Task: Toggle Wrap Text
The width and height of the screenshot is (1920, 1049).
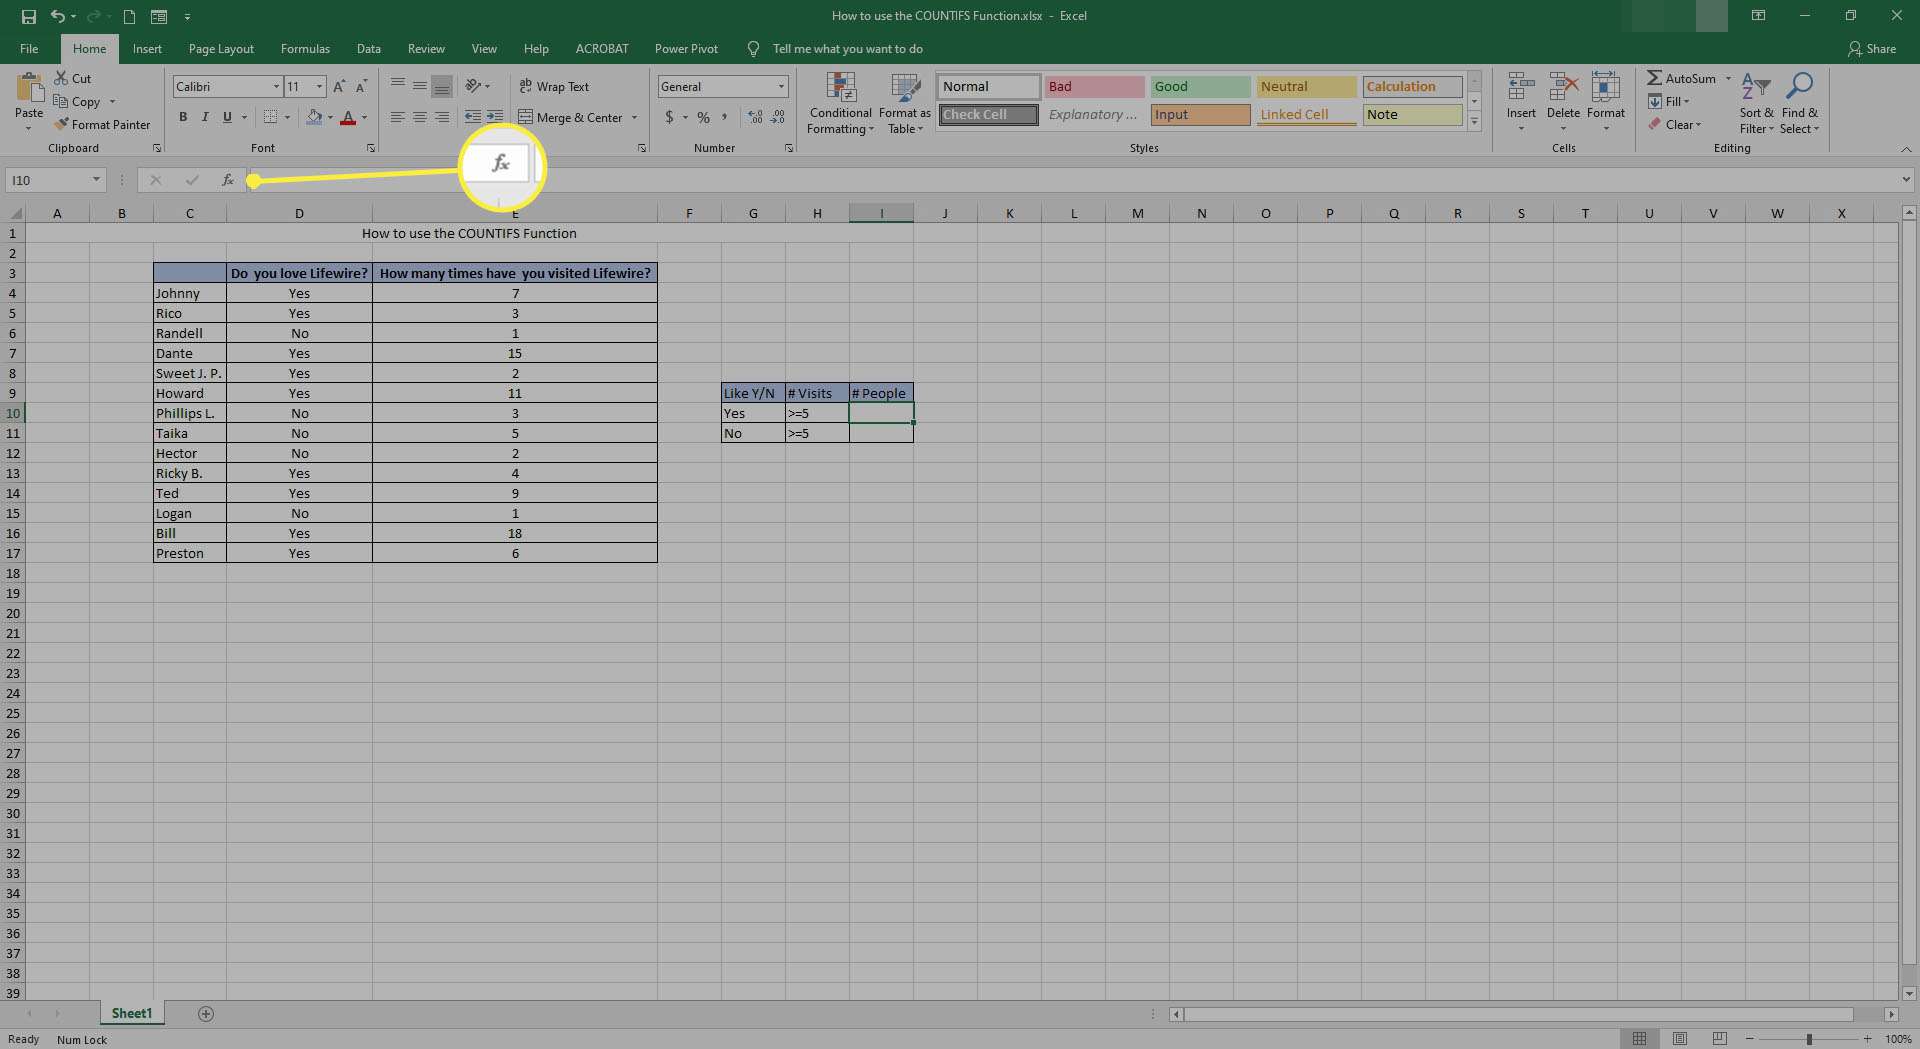Action: pyautogui.click(x=554, y=87)
